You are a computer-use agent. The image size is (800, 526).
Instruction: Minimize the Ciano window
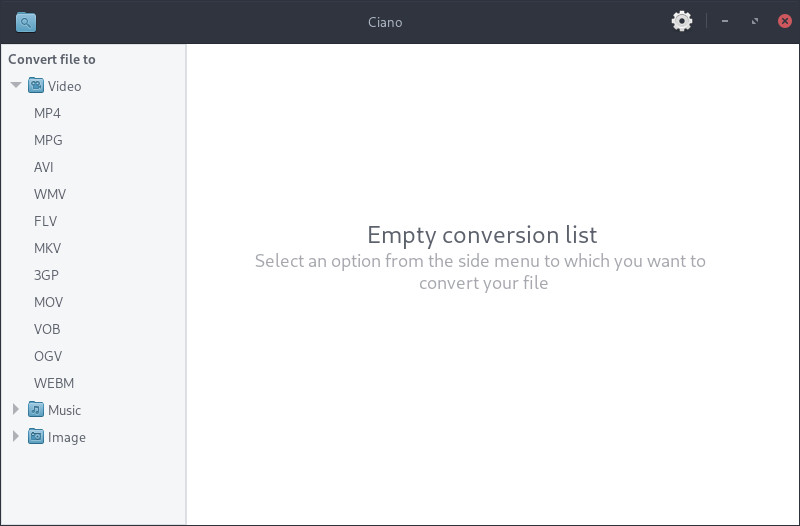click(x=725, y=21)
